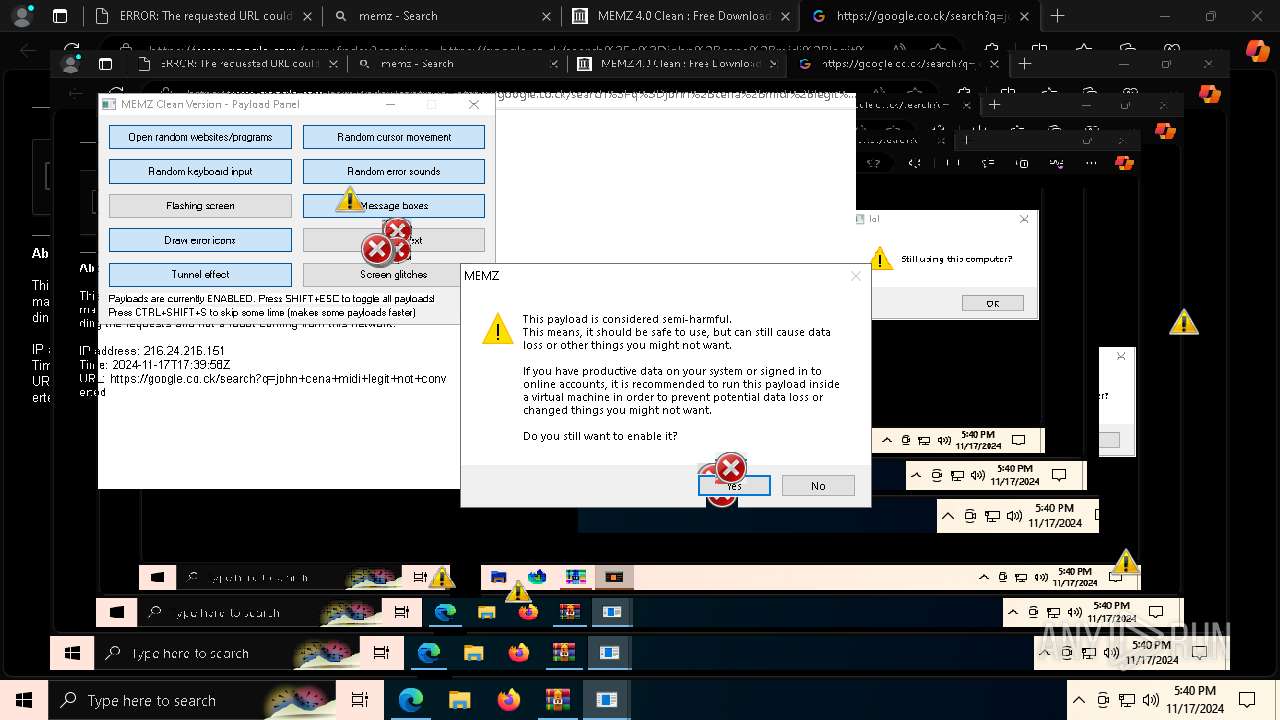Close the memz - Search tab in top window
The height and width of the screenshot is (720, 1280).
[x=546, y=16]
